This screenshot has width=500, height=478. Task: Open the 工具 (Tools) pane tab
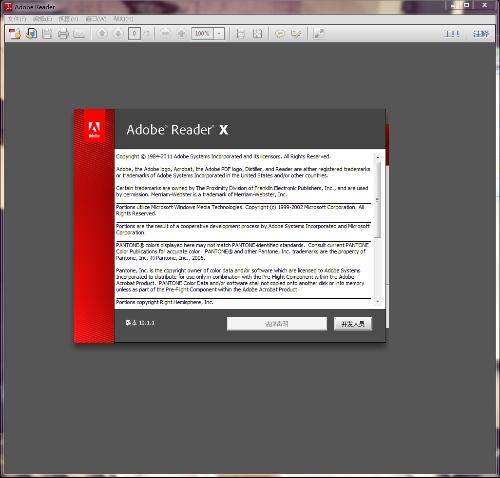tap(452, 34)
